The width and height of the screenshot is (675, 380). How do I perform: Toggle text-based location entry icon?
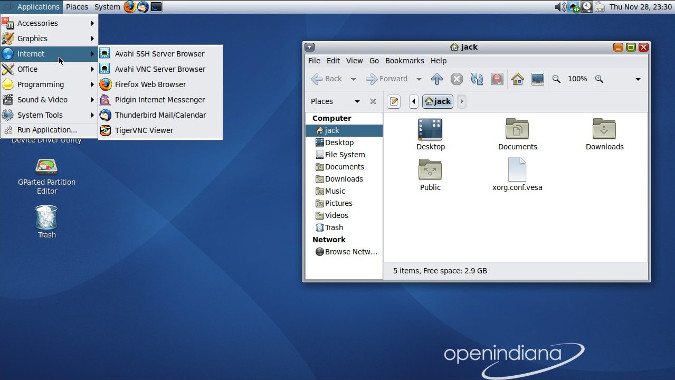click(x=394, y=102)
